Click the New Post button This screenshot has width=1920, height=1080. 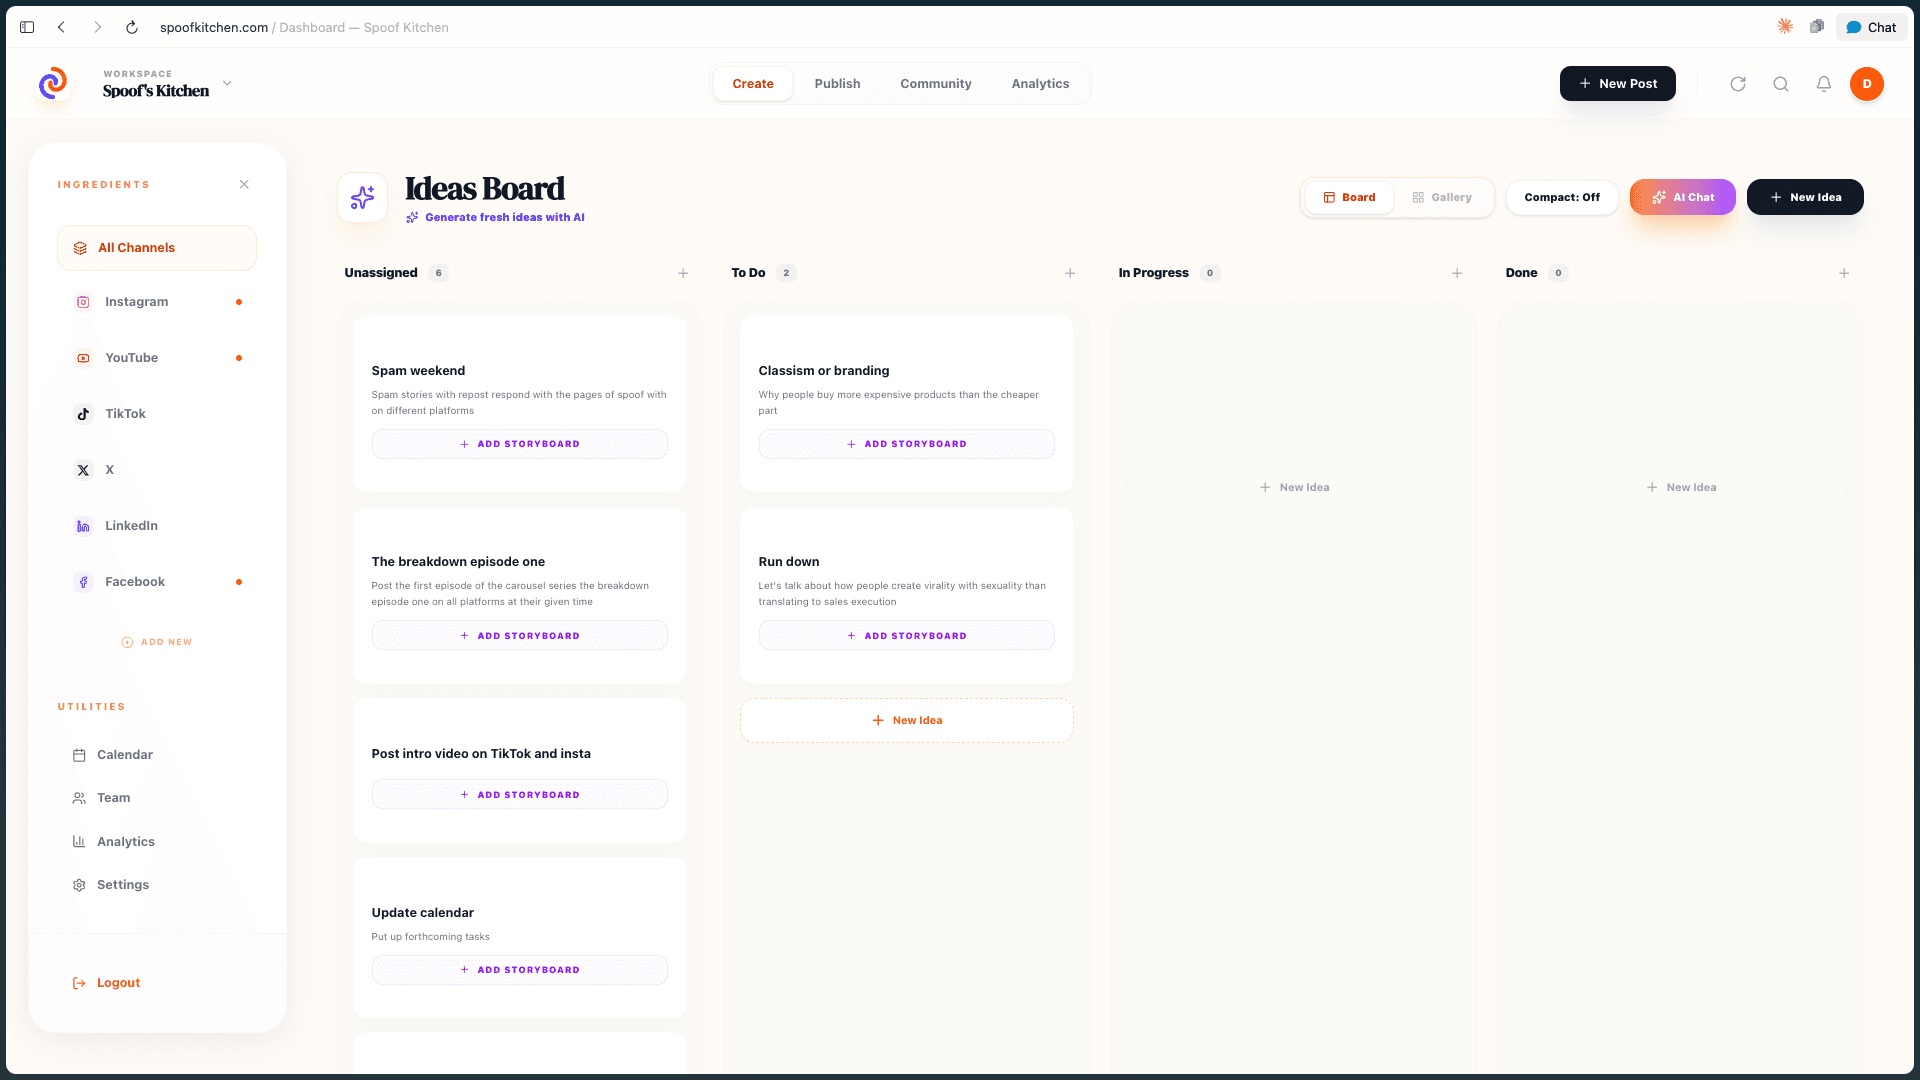[x=1618, y=84]
